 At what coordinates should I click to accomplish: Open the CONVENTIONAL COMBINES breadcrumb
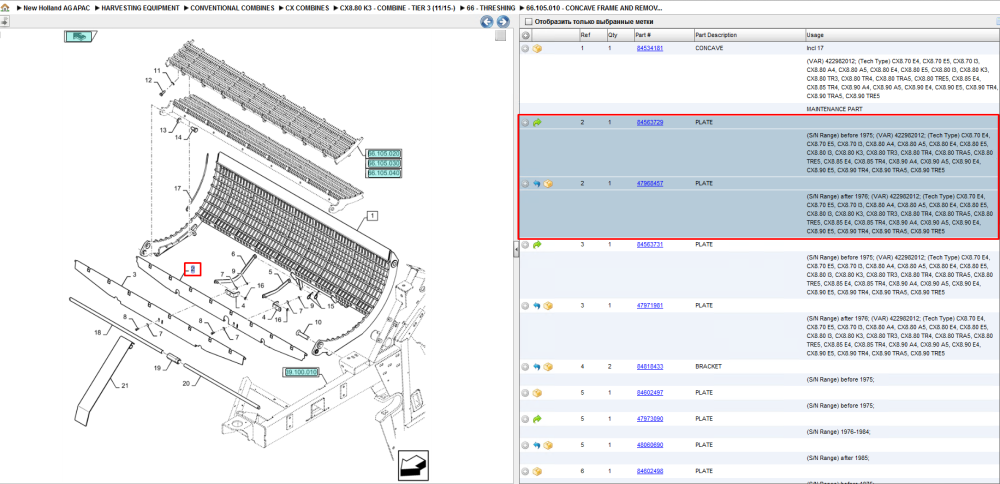pyautogui.click(x=232, y=8)
